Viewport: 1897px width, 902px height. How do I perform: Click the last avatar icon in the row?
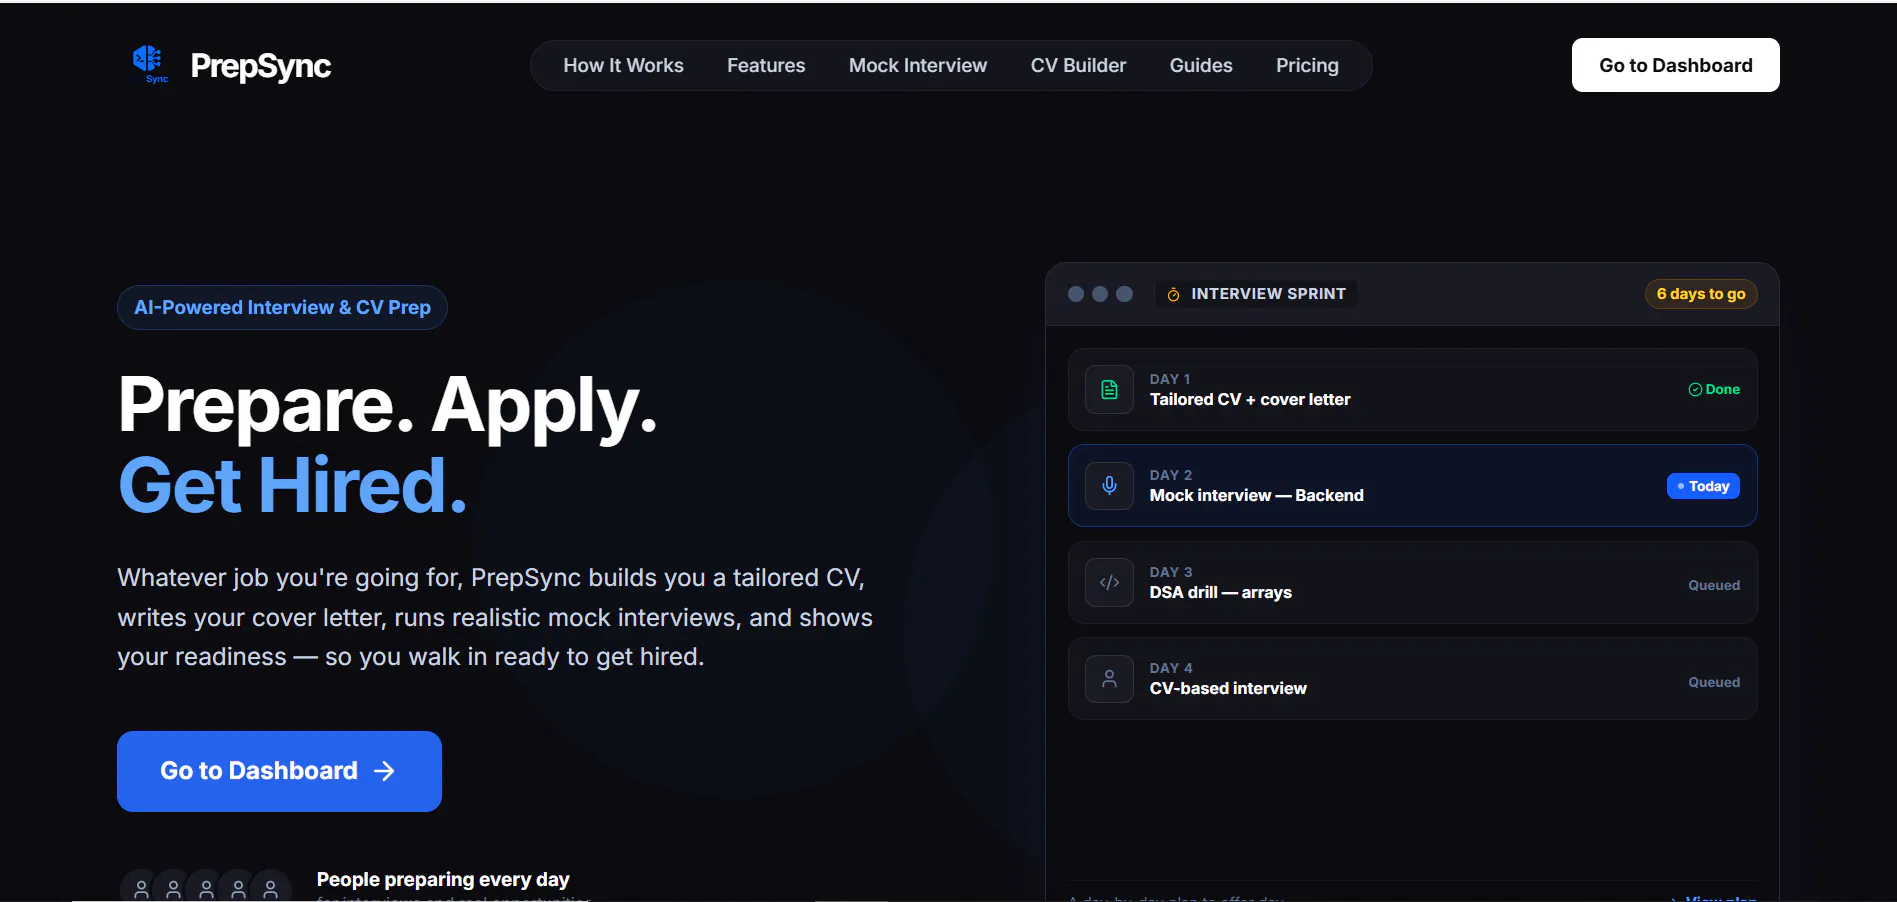pyautogui.click(x=270, y=888)
